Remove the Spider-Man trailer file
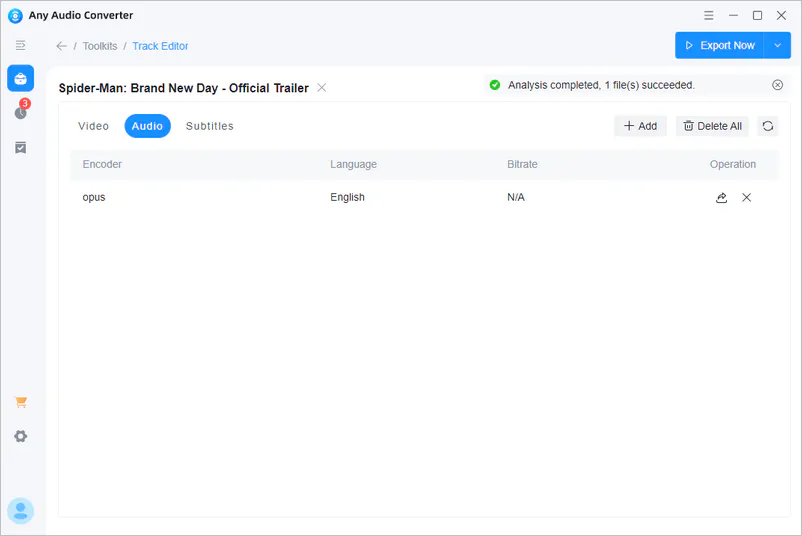This screenshot has height=536, width=802. [322, 87]
